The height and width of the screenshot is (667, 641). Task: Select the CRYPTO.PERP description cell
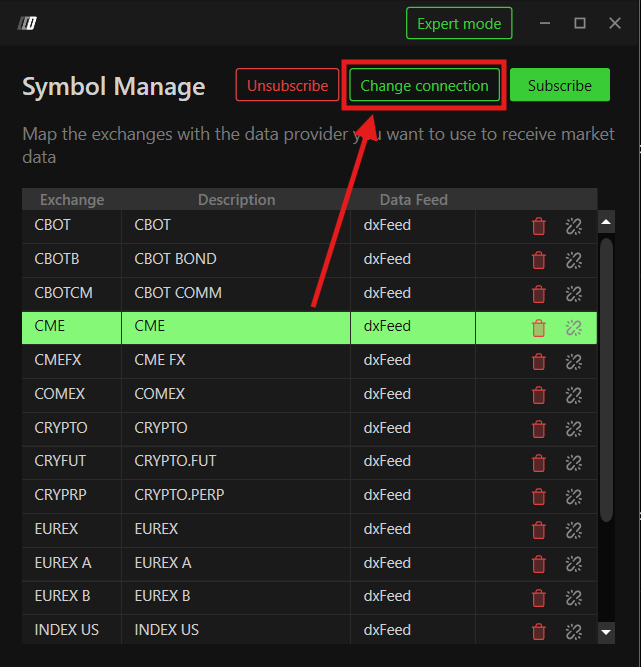(236, 496)
